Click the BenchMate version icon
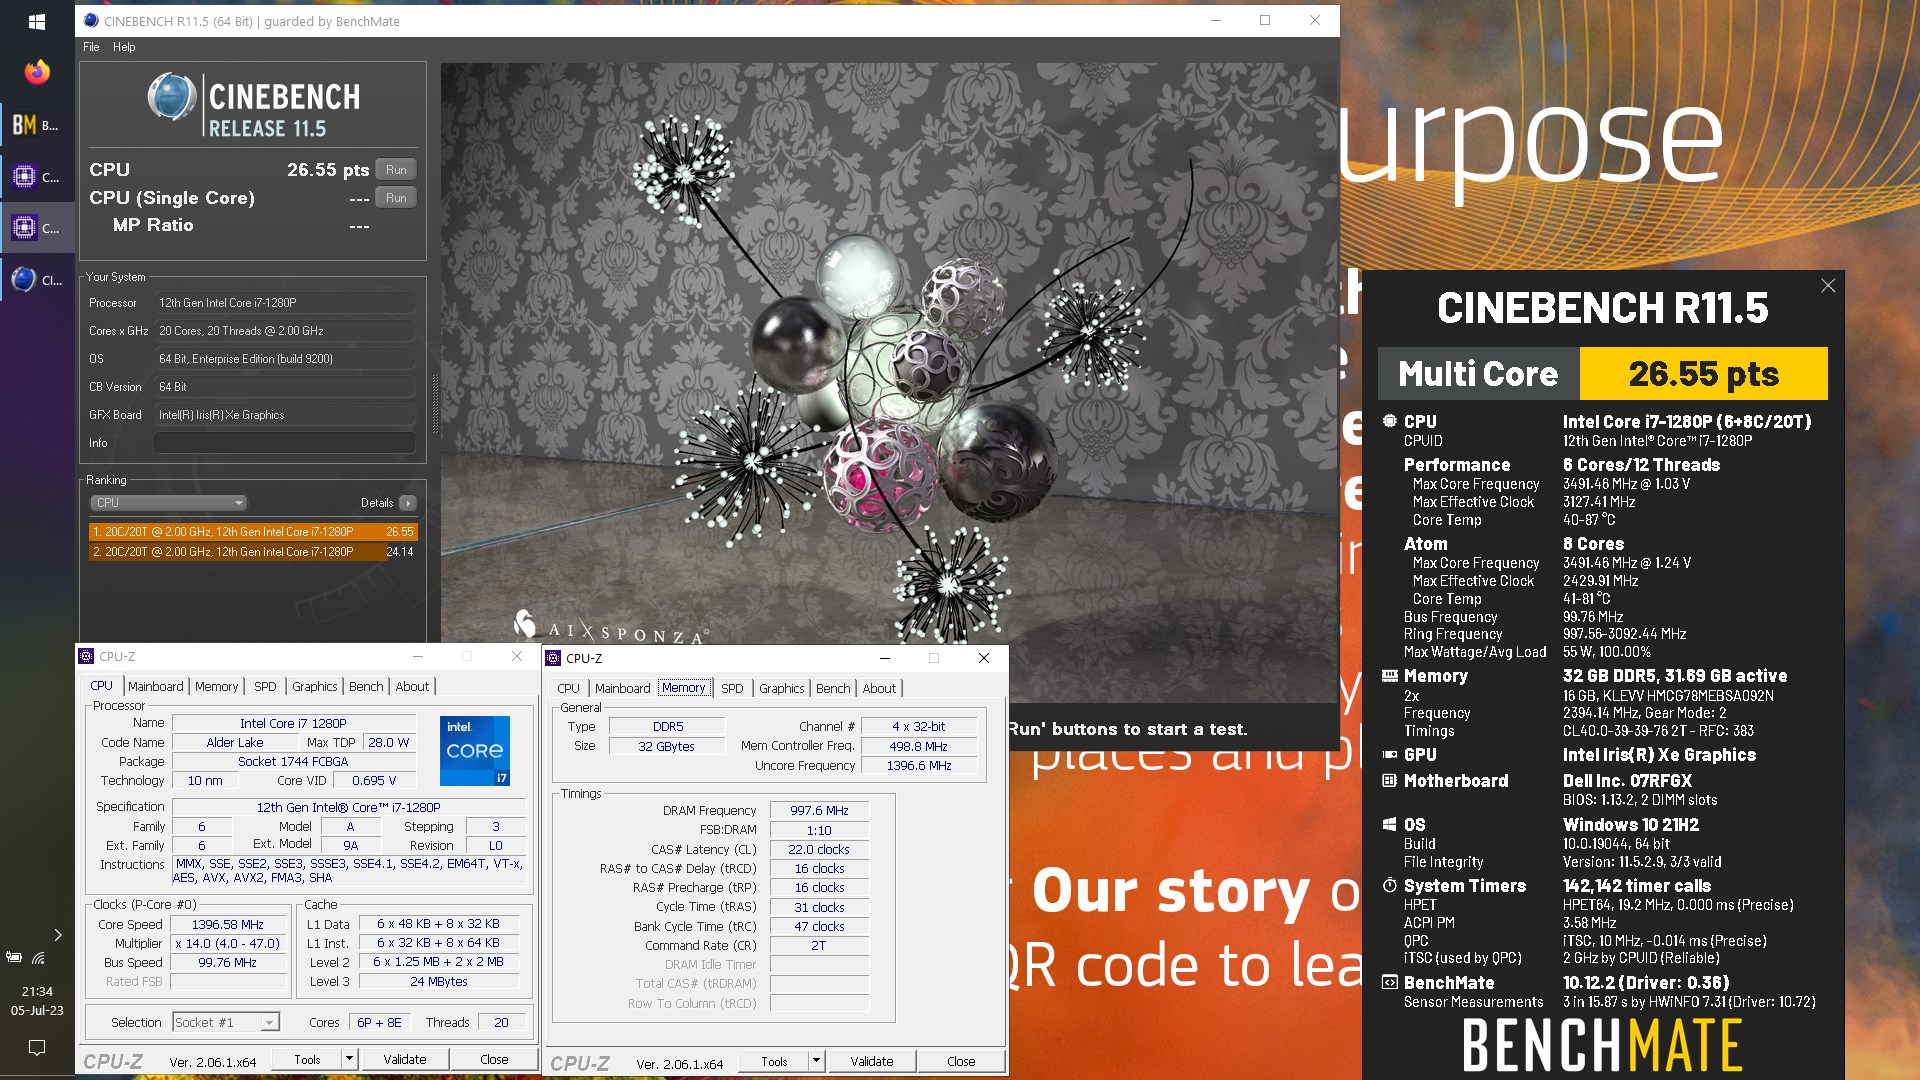1920x1080 pixels. point(1390,983)
